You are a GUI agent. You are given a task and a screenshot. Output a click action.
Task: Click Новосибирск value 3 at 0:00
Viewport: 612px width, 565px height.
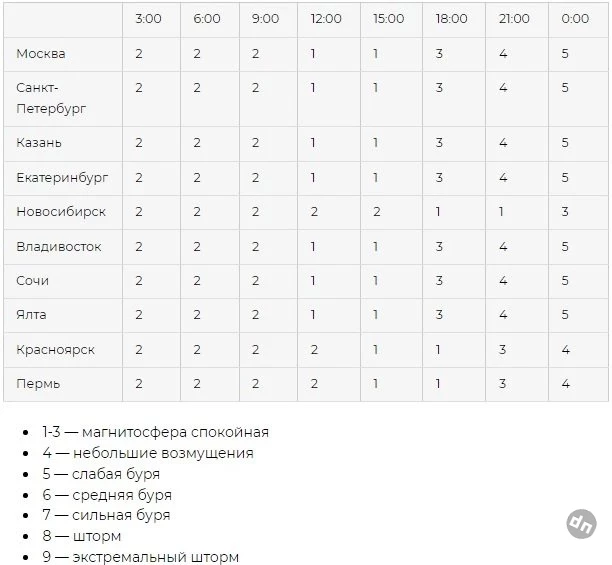click(565, 211)
